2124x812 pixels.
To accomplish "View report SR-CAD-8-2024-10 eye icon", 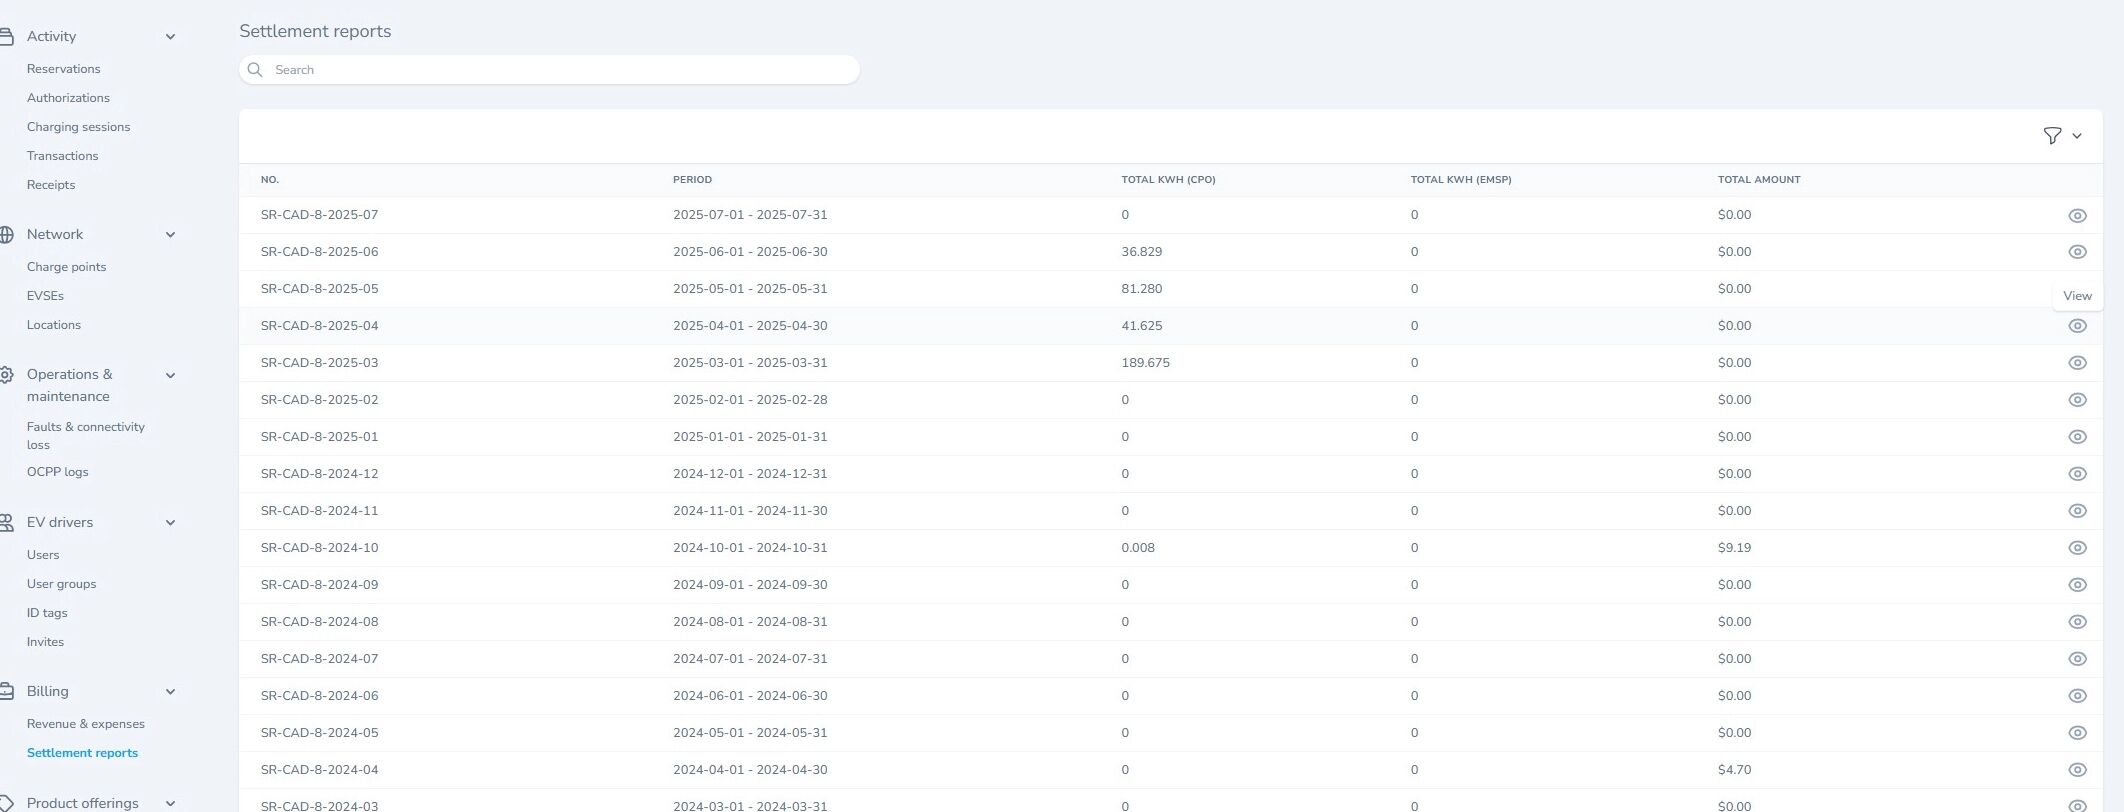I will pyautogui.click(x=2077, y=548).
